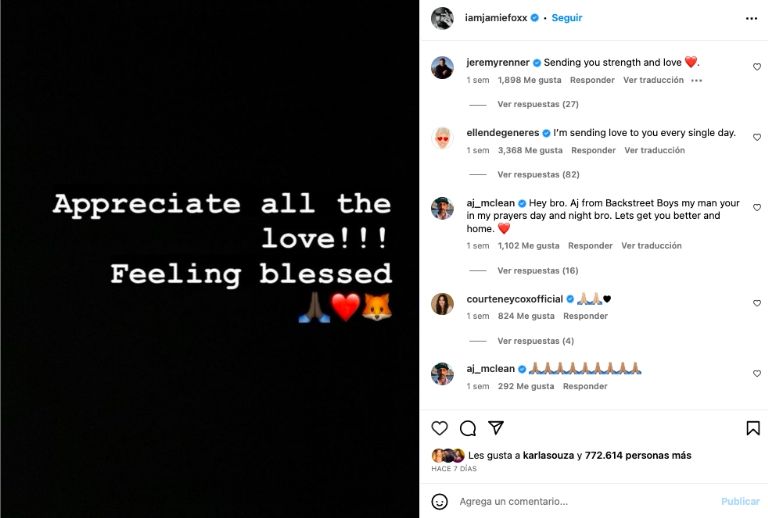The image size is (768, 518).
Task: Open the three-dot more options menu
Action: (752, 18)
